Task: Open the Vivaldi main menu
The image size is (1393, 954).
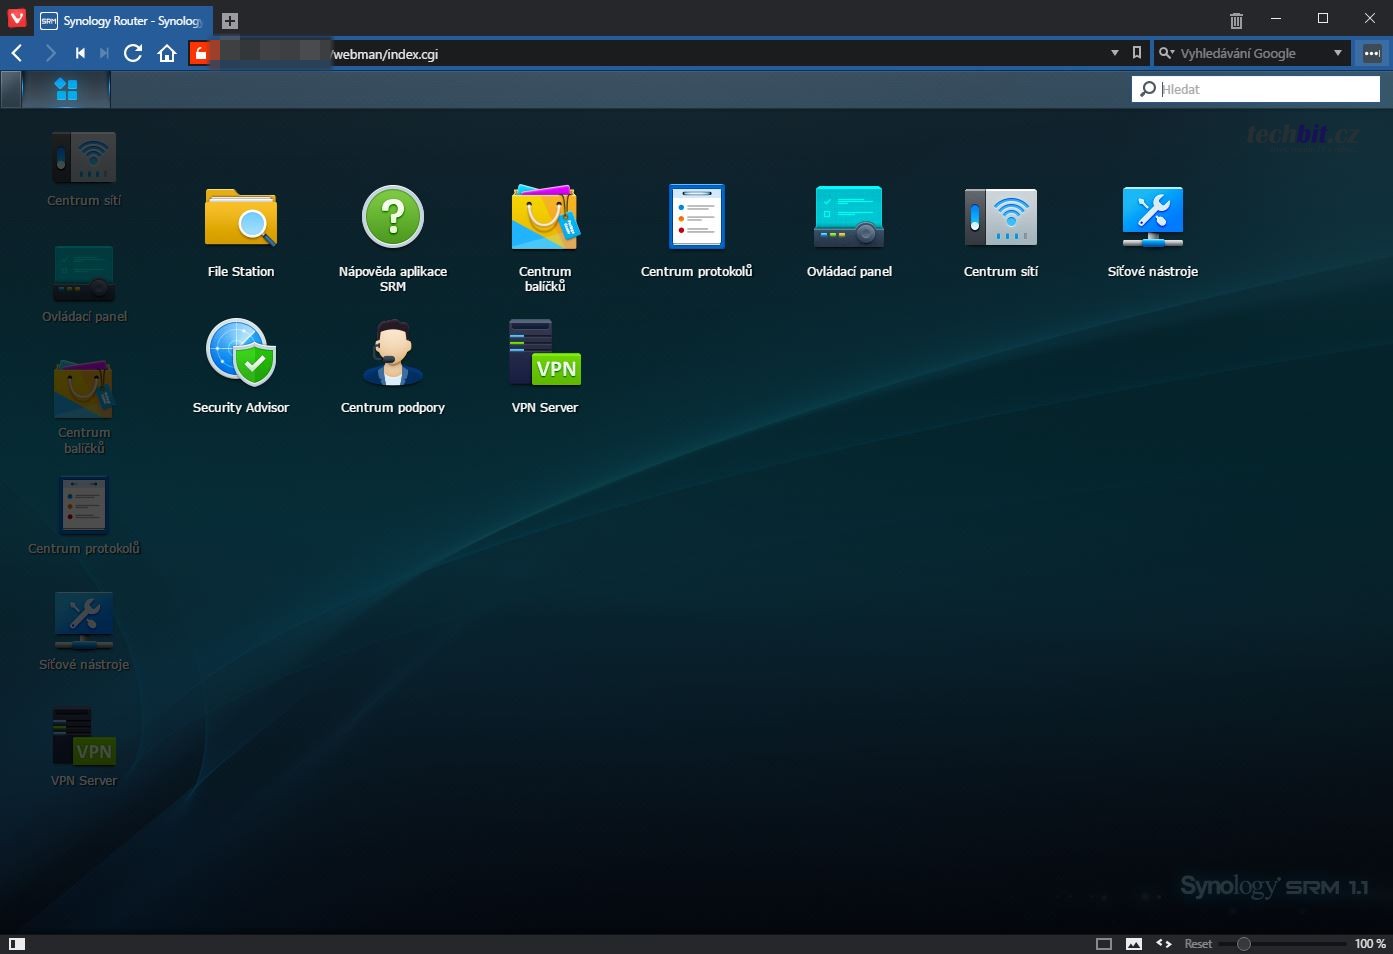Action: click(x=16, y=19)
